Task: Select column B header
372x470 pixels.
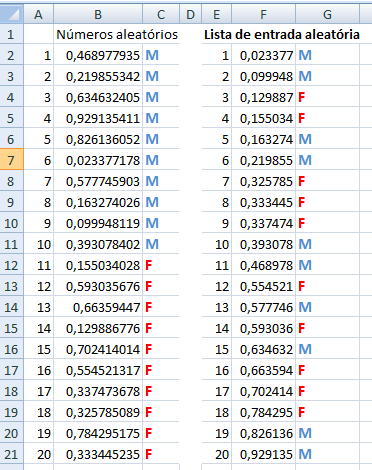Action: (x=98, y=14)
